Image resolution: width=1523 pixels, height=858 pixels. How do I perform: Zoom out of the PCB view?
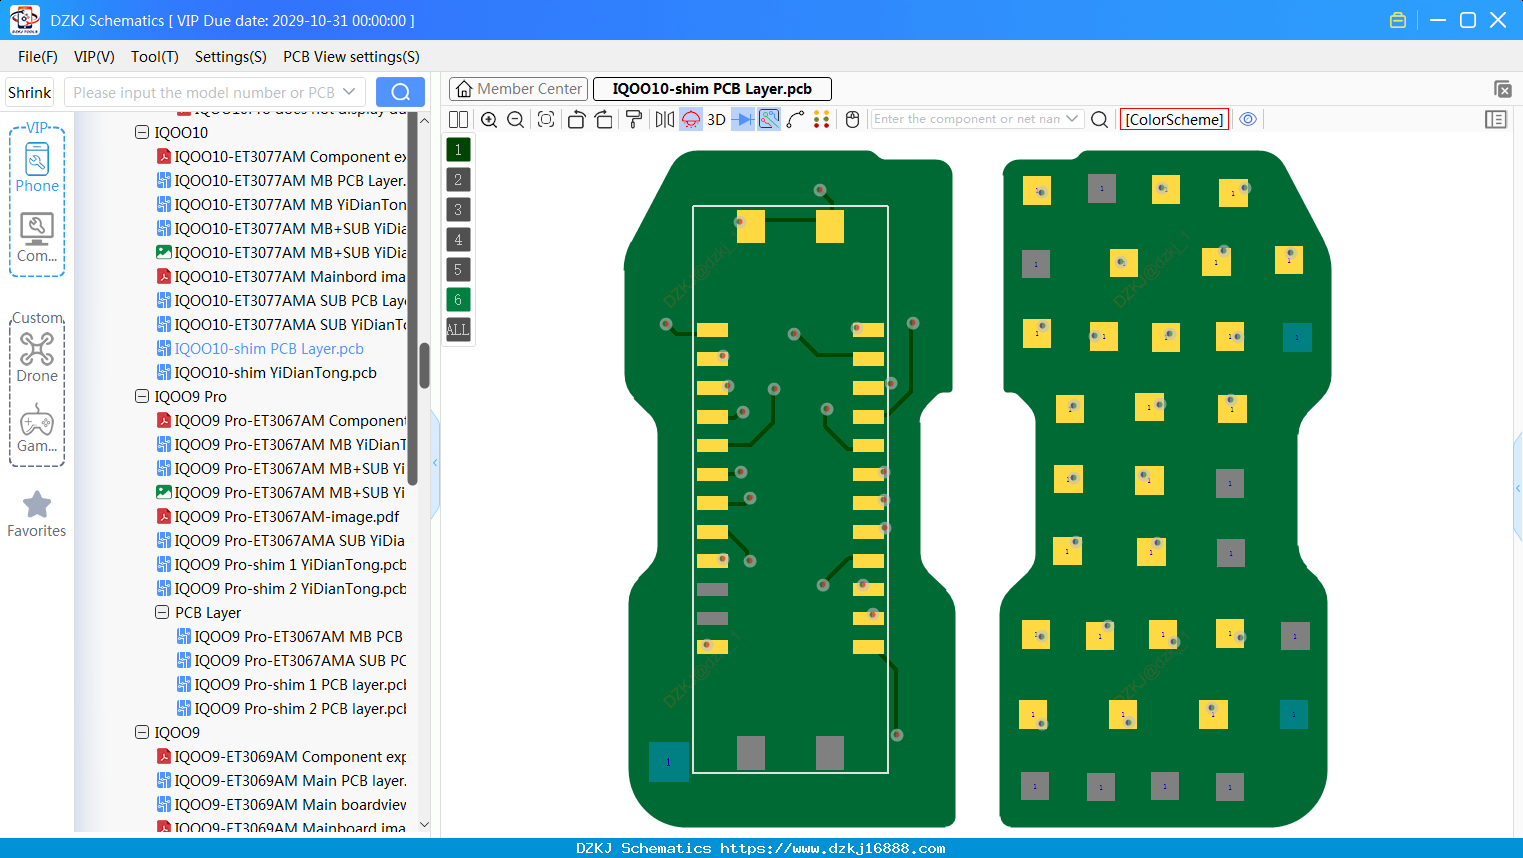pos(516,119)
